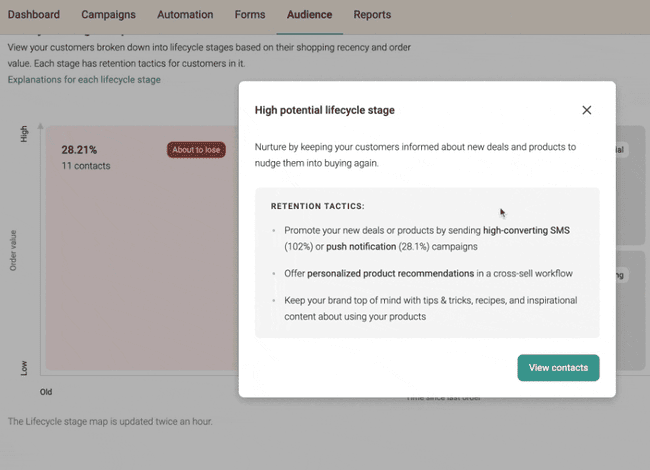Navigate to the Reports tab
This screenshot has width=650, height=470.
coord(372,15)
